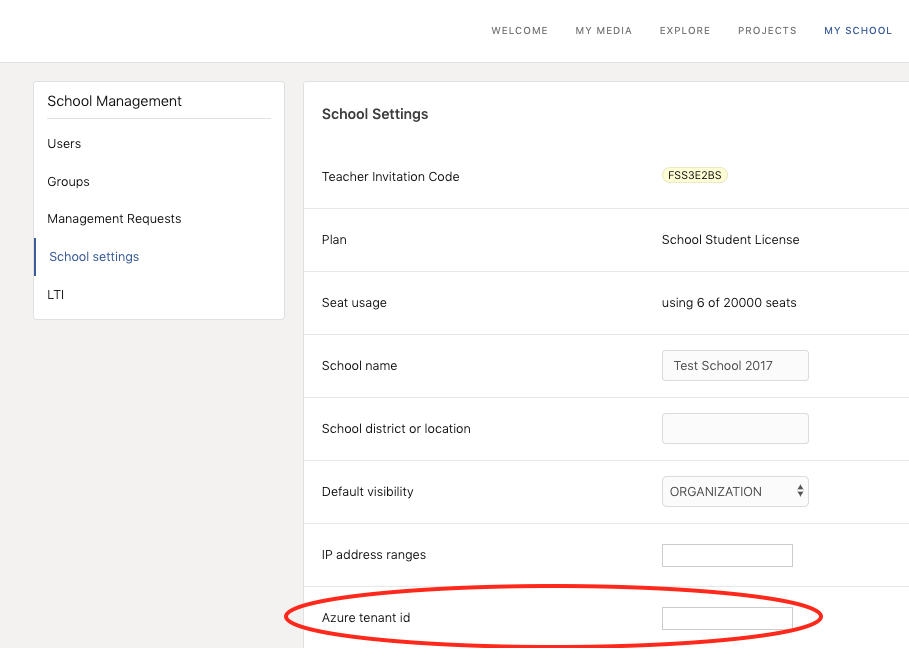Open the Default visibility dropdown

coord(735,492)
